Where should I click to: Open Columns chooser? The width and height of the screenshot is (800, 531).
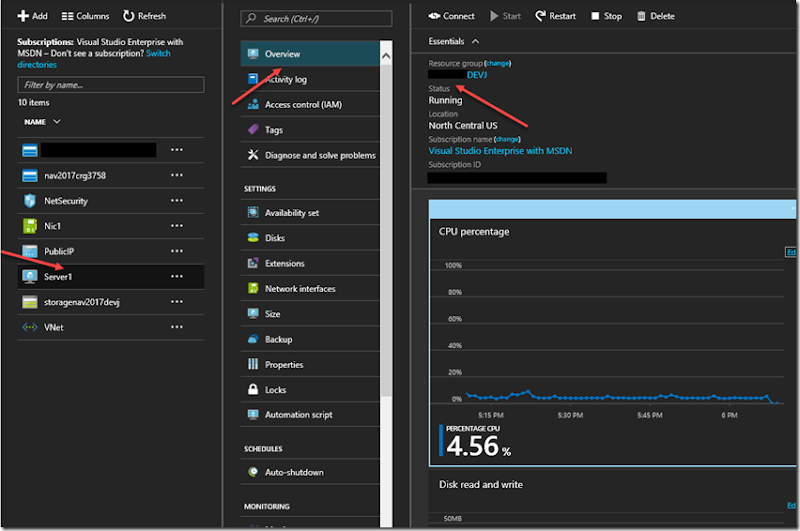(x=85, y=16)
